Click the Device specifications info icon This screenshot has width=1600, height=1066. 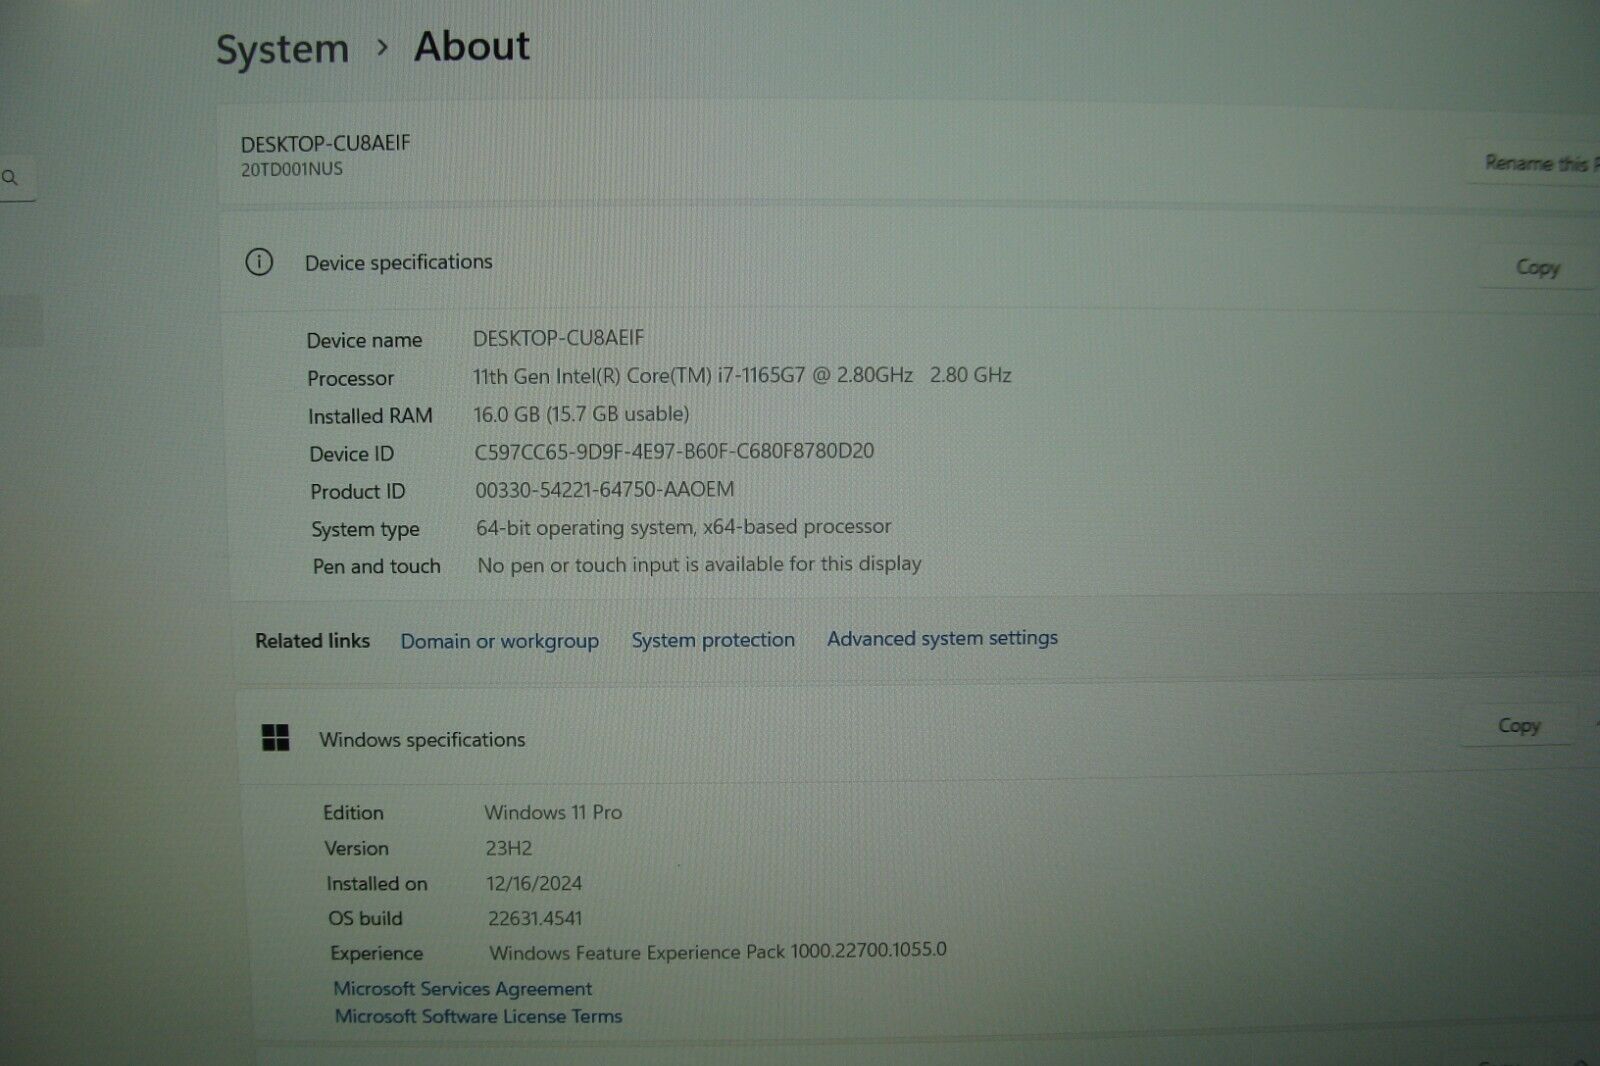coord(259,262)
